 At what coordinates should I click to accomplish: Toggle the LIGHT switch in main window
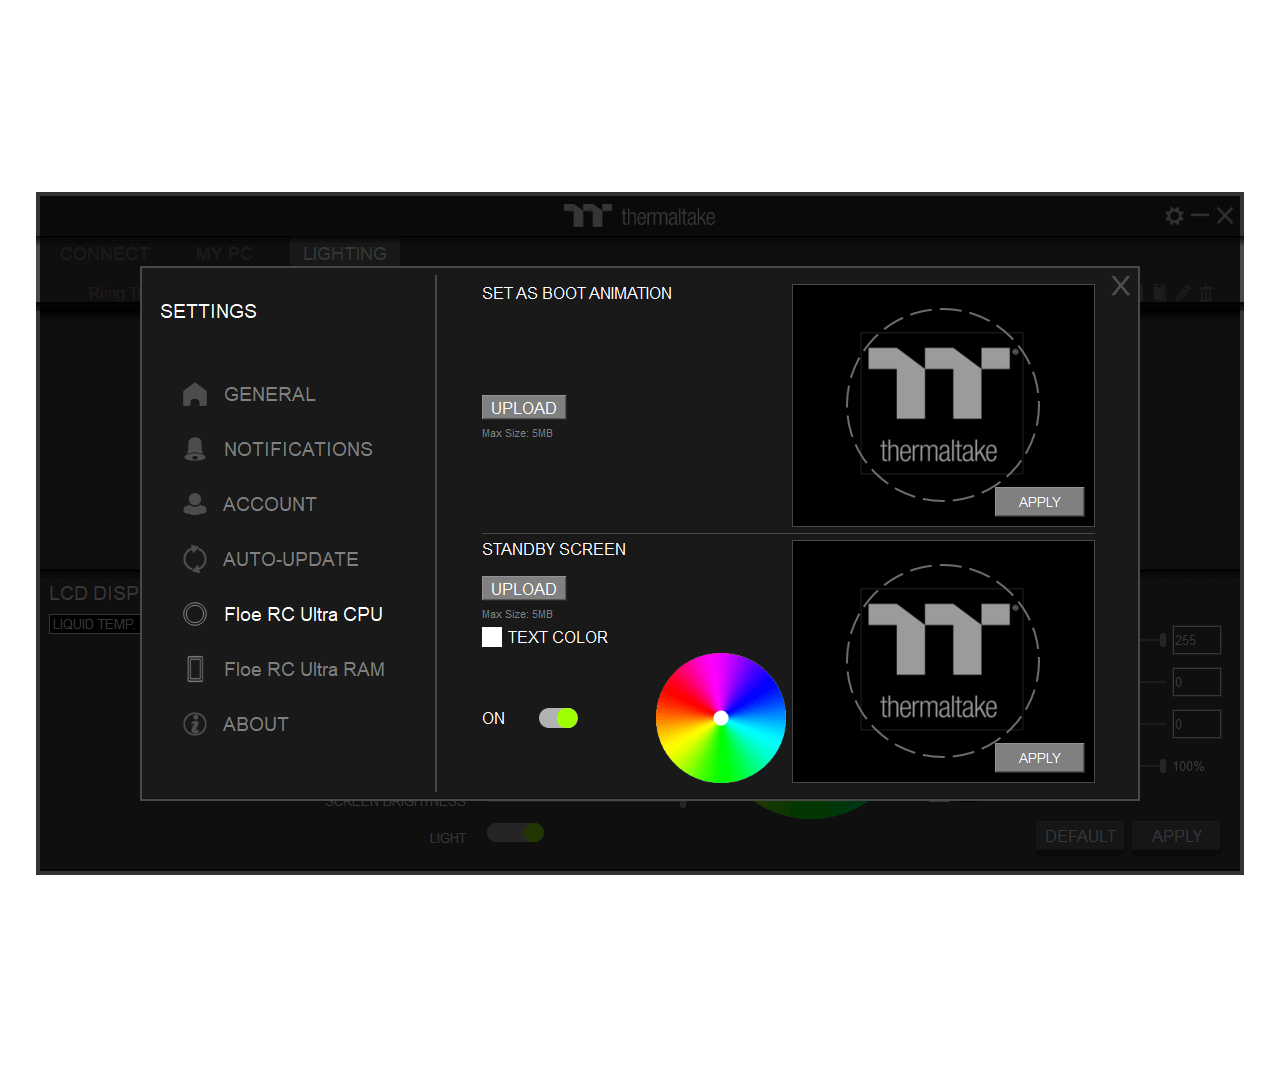click(515, 833)
